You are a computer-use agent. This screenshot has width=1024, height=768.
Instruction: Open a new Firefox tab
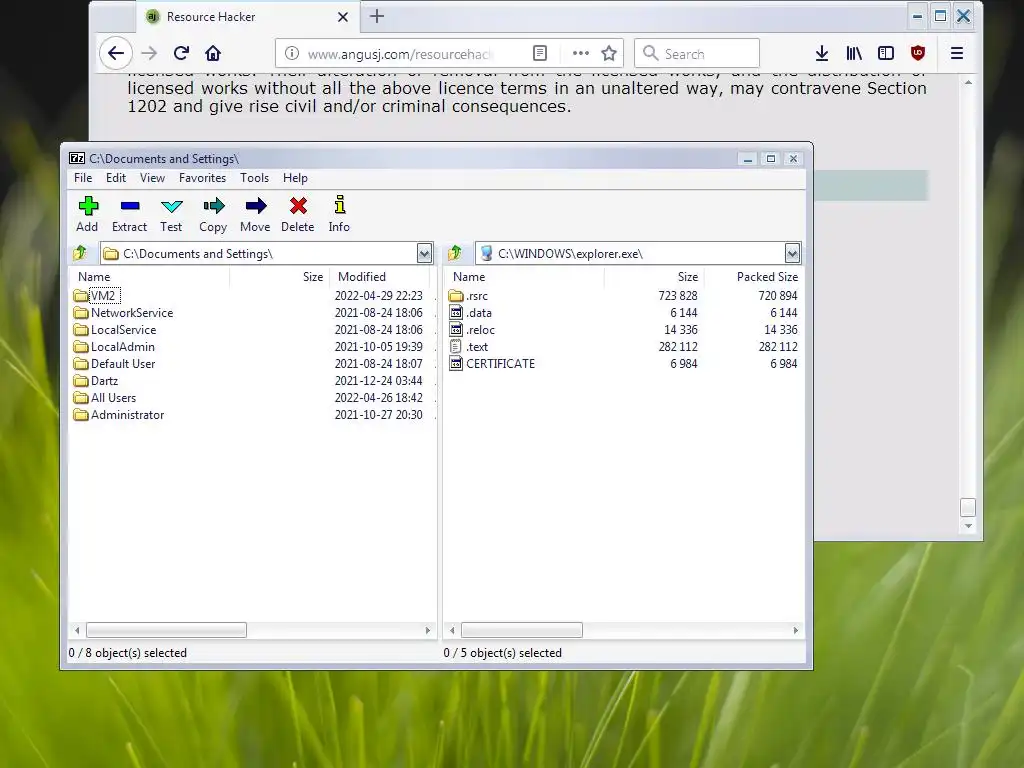tap(377, 16)
